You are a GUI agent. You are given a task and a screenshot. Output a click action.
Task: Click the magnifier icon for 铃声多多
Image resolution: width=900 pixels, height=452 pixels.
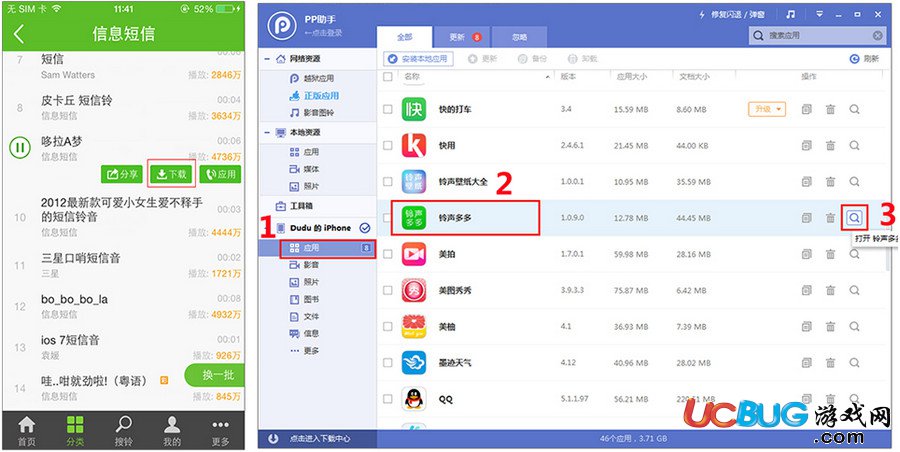[x=854, y=218]
